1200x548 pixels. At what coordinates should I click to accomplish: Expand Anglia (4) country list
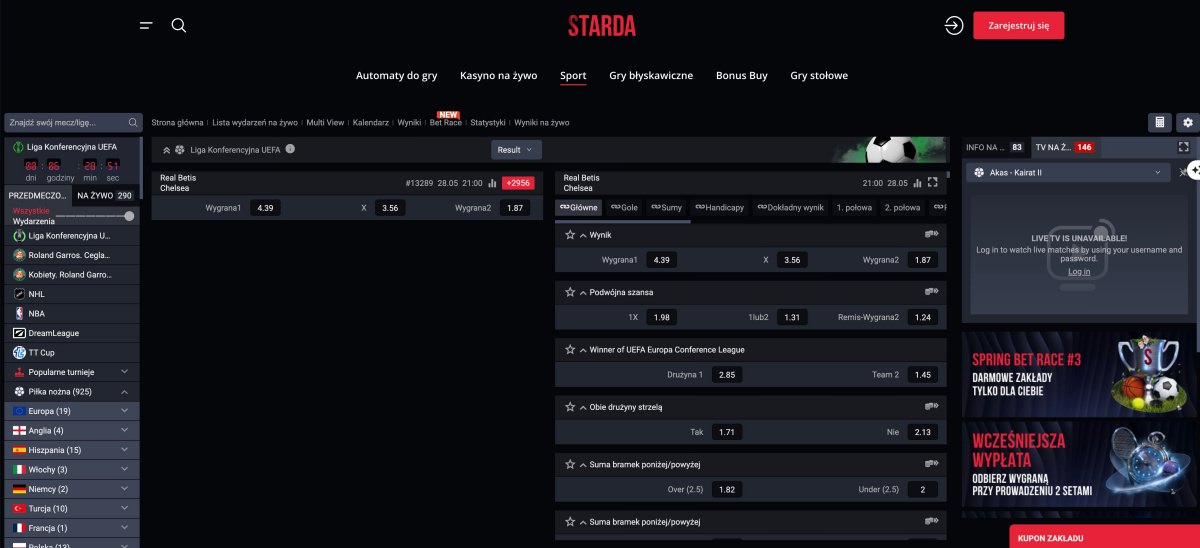(x=72, y=430)
